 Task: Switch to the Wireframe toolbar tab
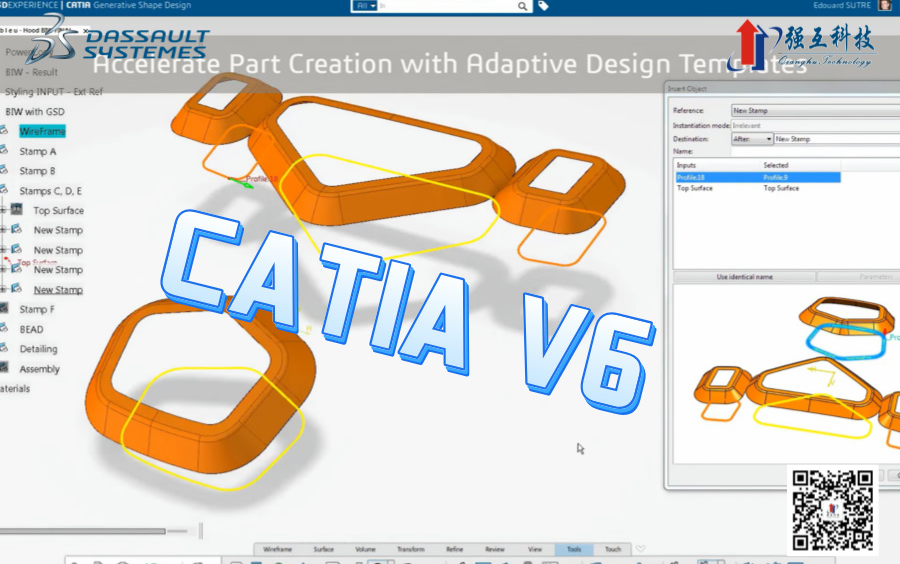277,549
